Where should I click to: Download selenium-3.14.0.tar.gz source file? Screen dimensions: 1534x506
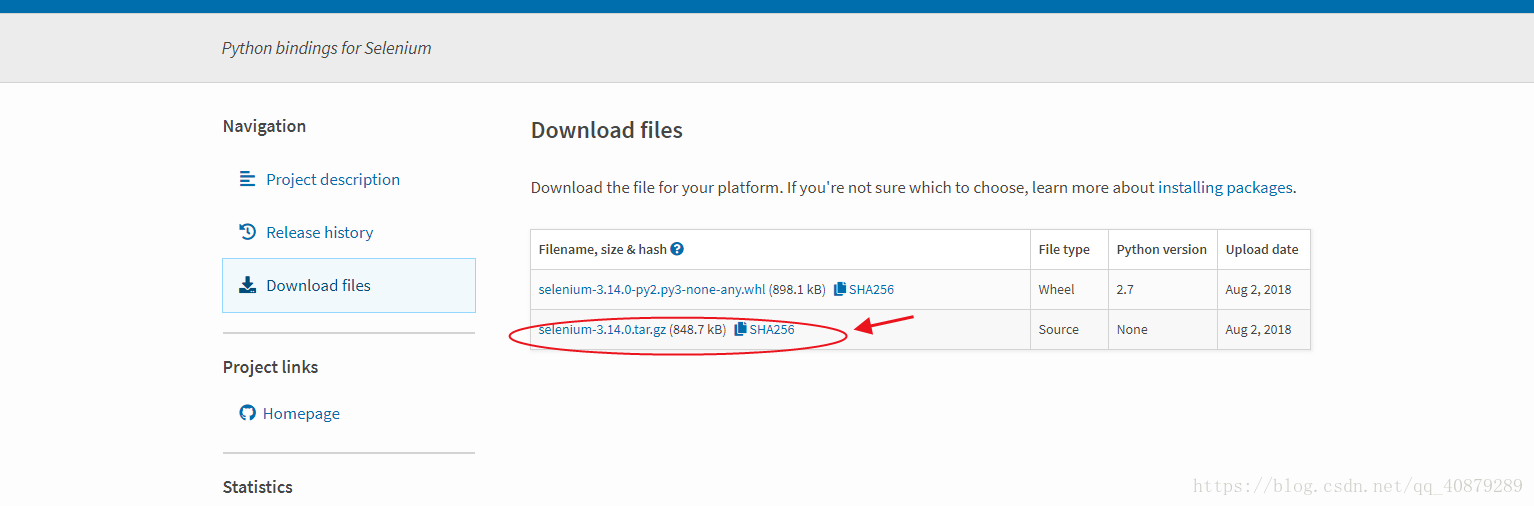coord(602,330)
